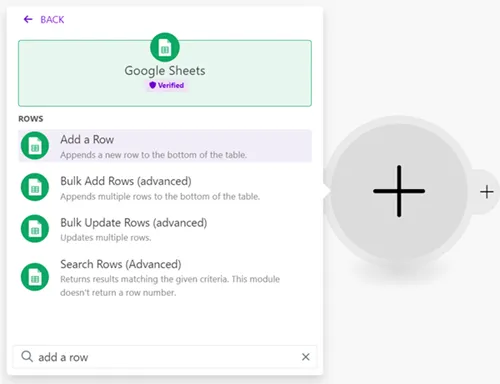Click the small plus add-module button

click(x=487, y=192)
